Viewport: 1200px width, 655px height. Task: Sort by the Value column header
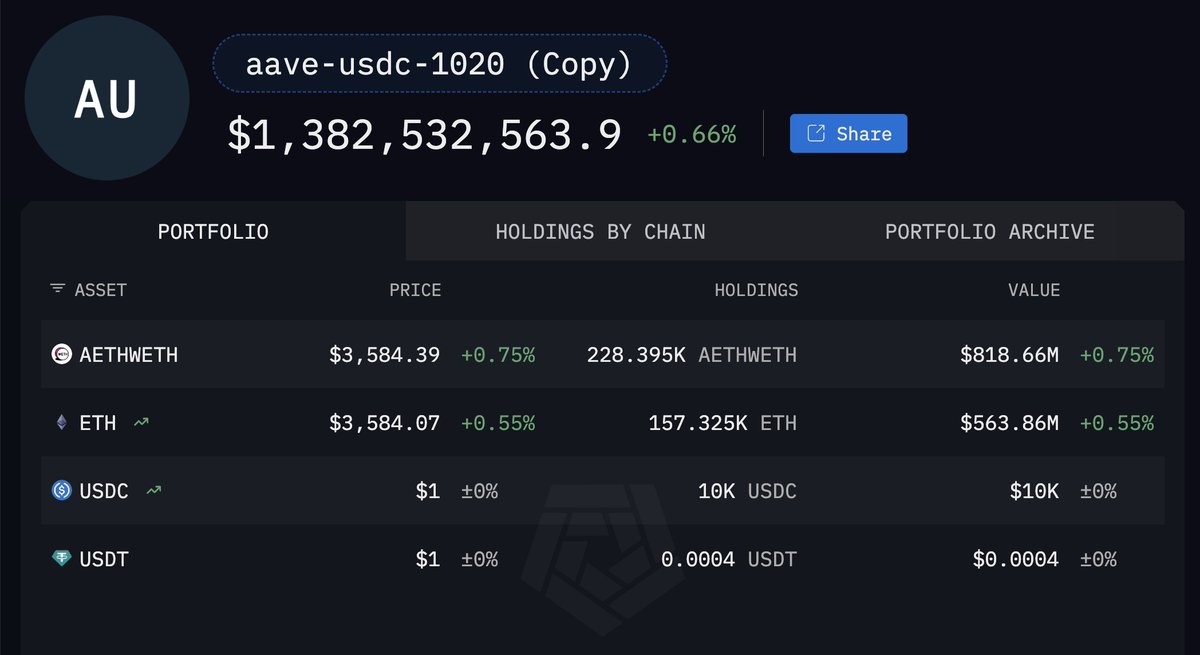(x=1033, y=290)
